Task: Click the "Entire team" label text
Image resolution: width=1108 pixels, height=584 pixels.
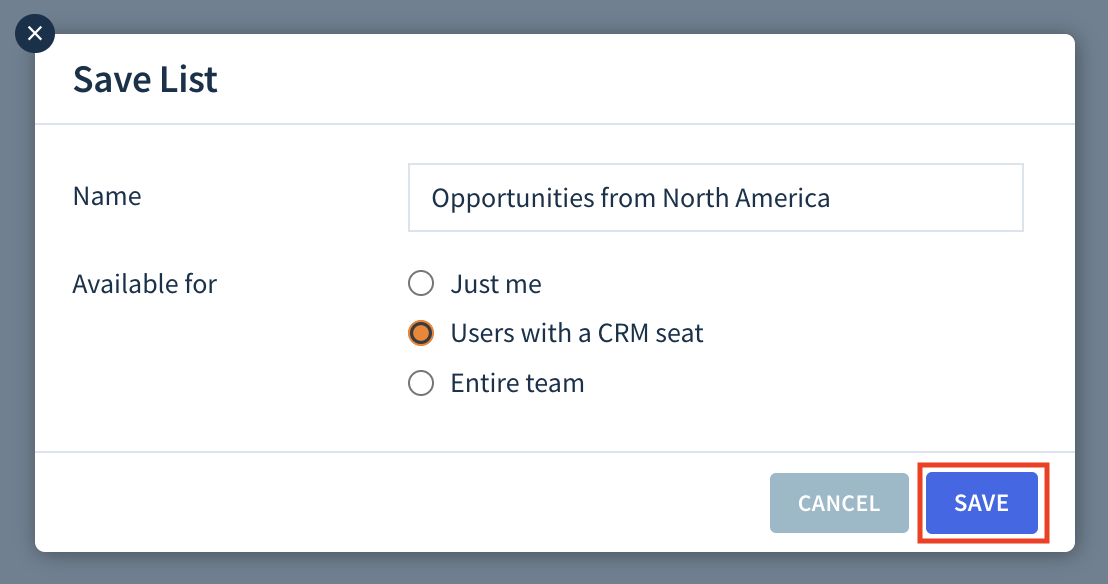Action: (517, 383)
